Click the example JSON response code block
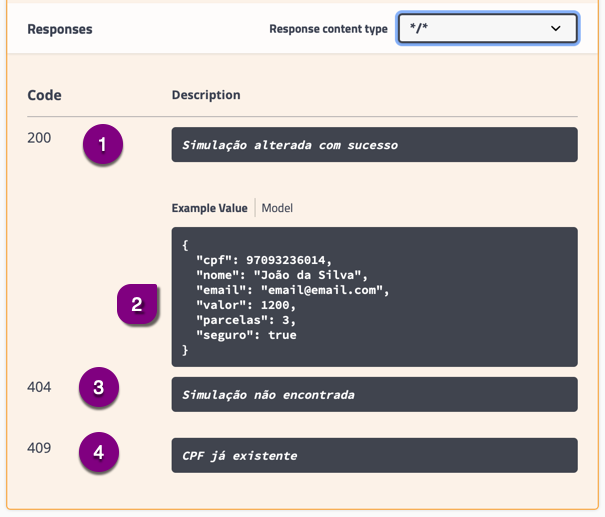Screen dimensions: 605x517 (x=375, y=297)
